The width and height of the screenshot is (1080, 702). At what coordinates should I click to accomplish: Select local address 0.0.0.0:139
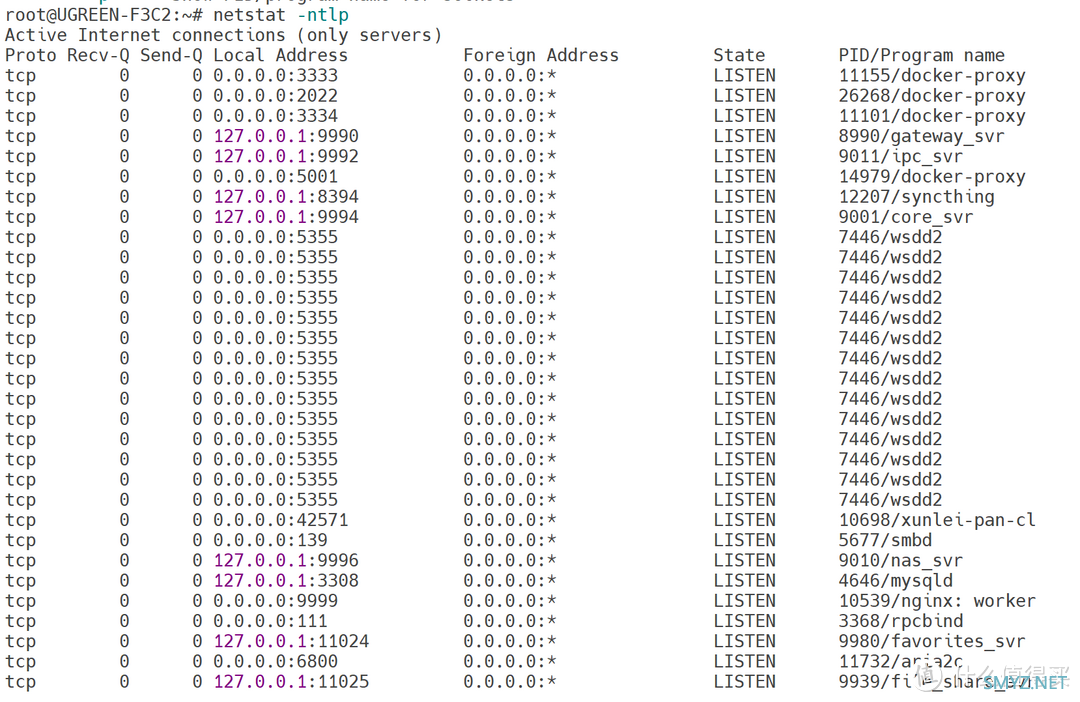(270, 539)
